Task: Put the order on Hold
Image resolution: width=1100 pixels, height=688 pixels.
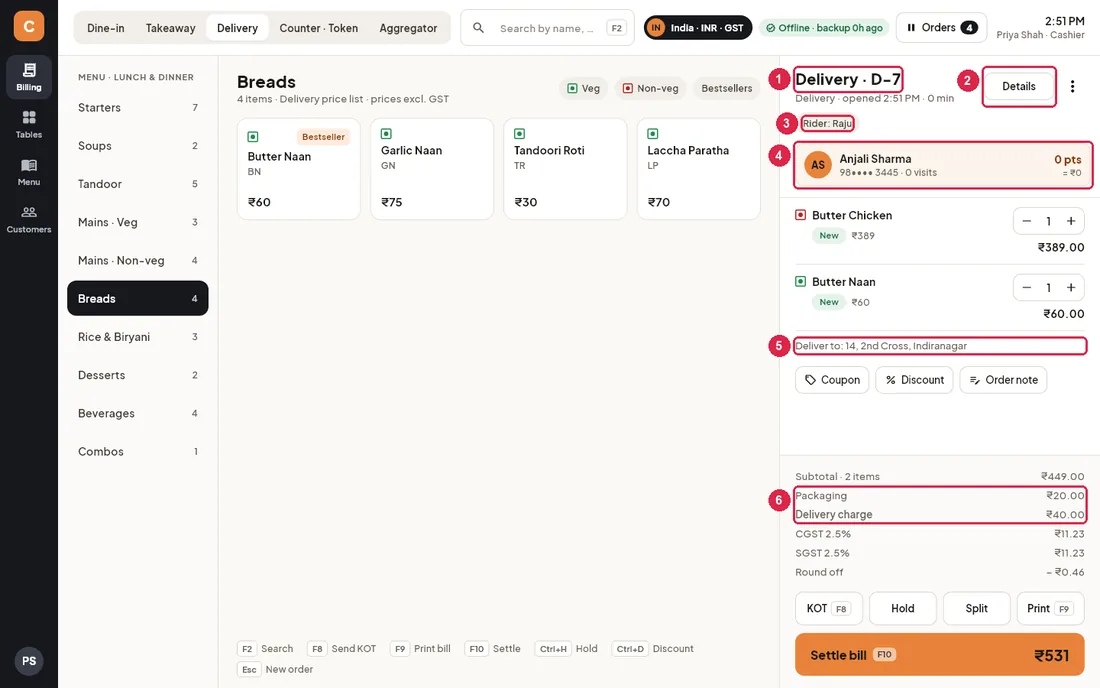Action: coord(903,609)
